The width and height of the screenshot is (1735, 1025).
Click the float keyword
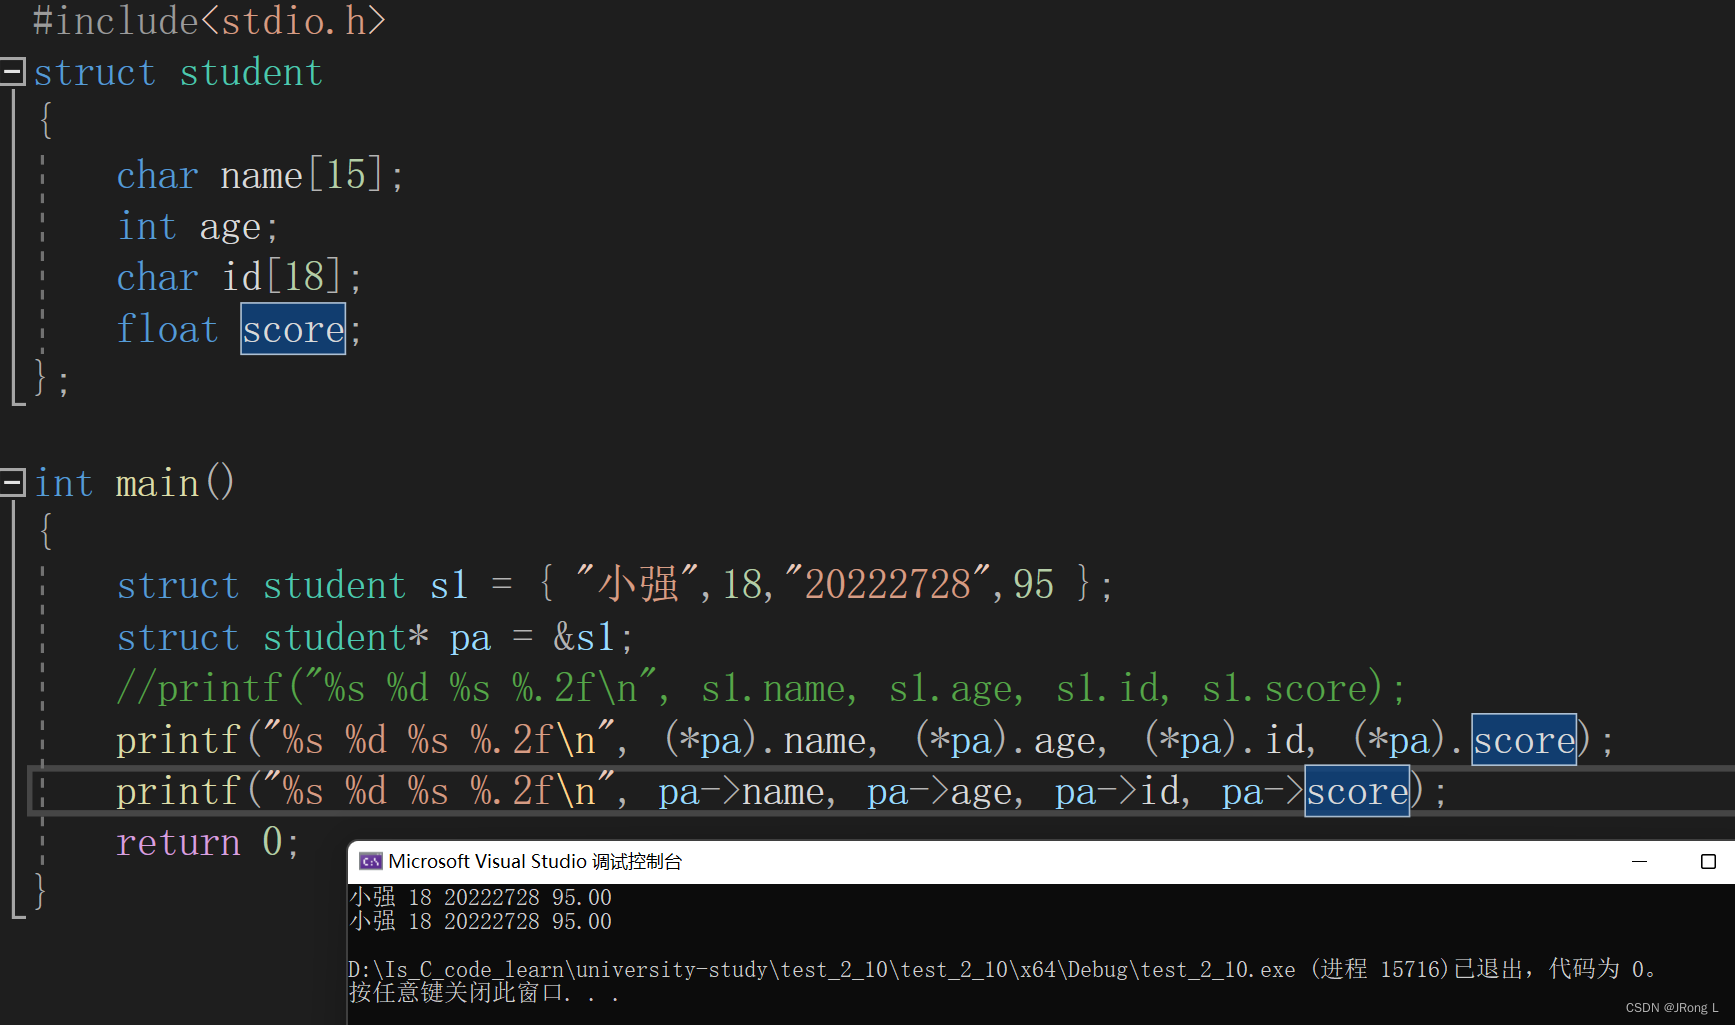pos(167,329)
